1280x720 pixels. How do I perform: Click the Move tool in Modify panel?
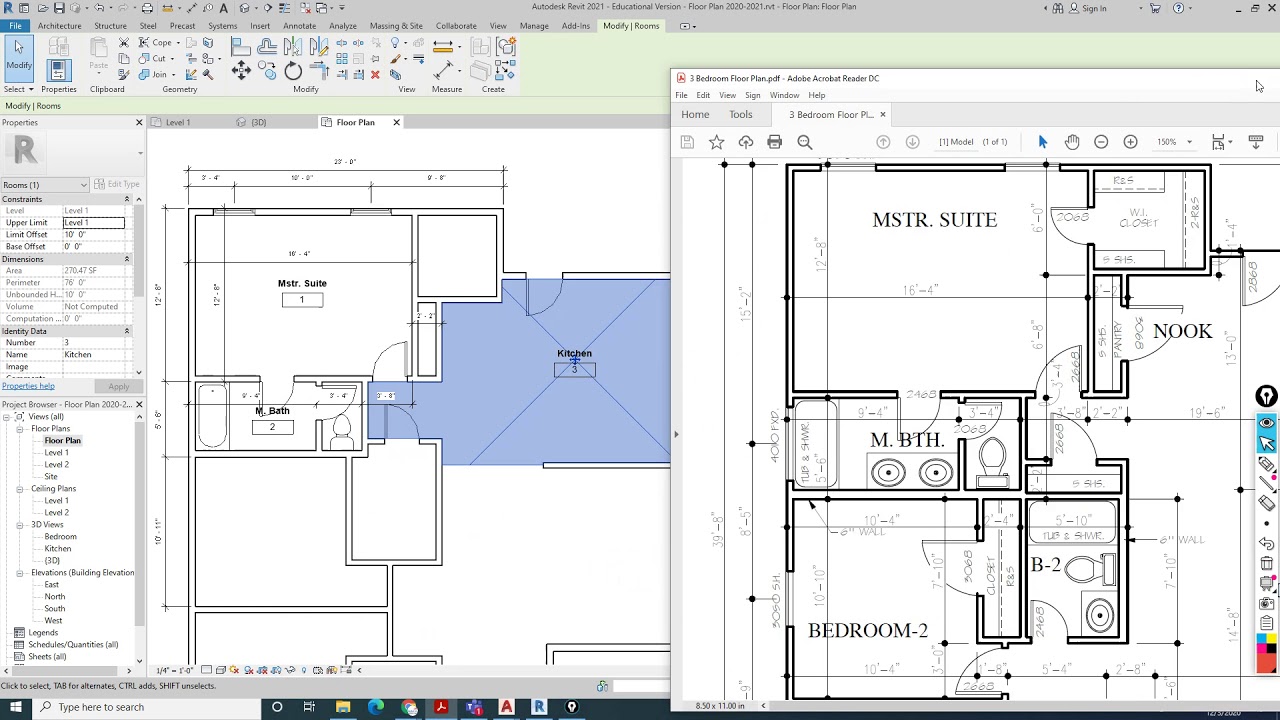(x=241, y=70)
